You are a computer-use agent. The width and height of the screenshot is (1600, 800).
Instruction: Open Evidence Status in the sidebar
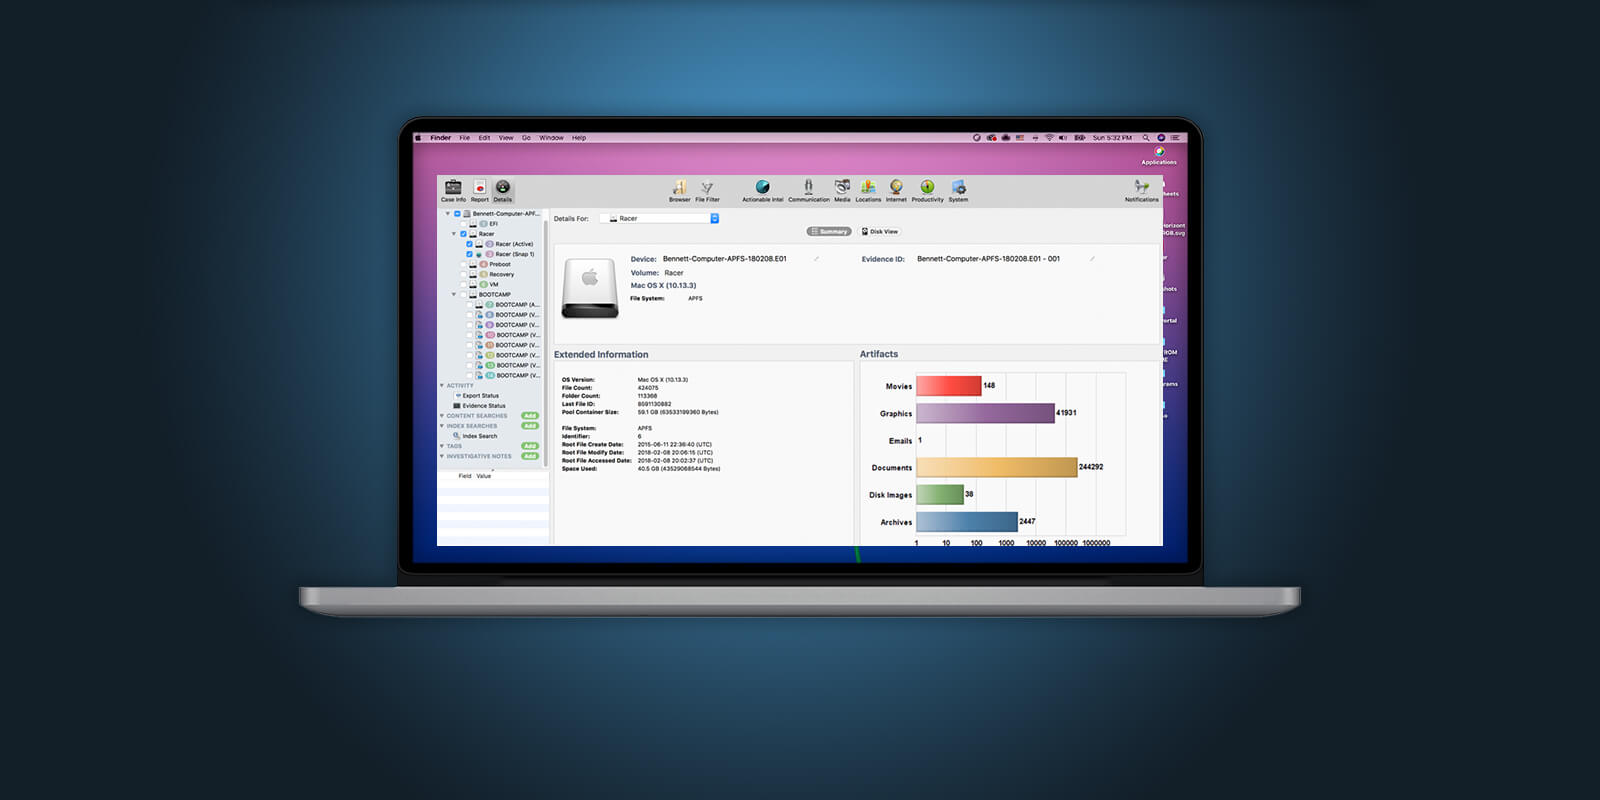(x=479, y=406)
